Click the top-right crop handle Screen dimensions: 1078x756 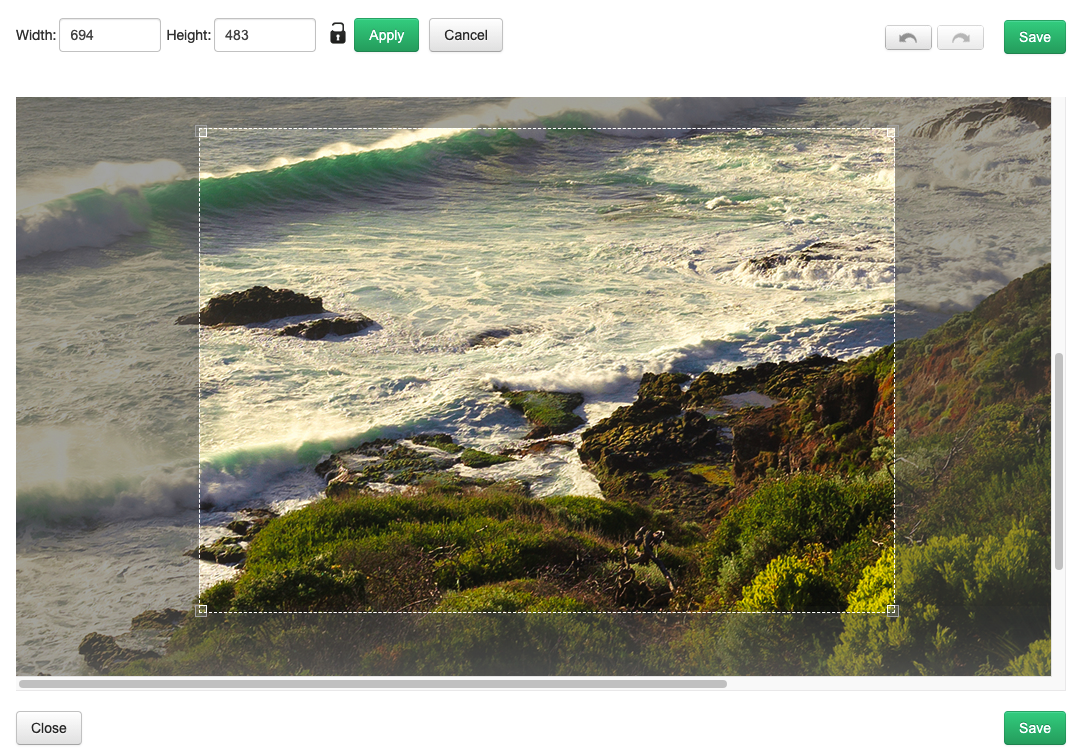[x=892, y=132]
